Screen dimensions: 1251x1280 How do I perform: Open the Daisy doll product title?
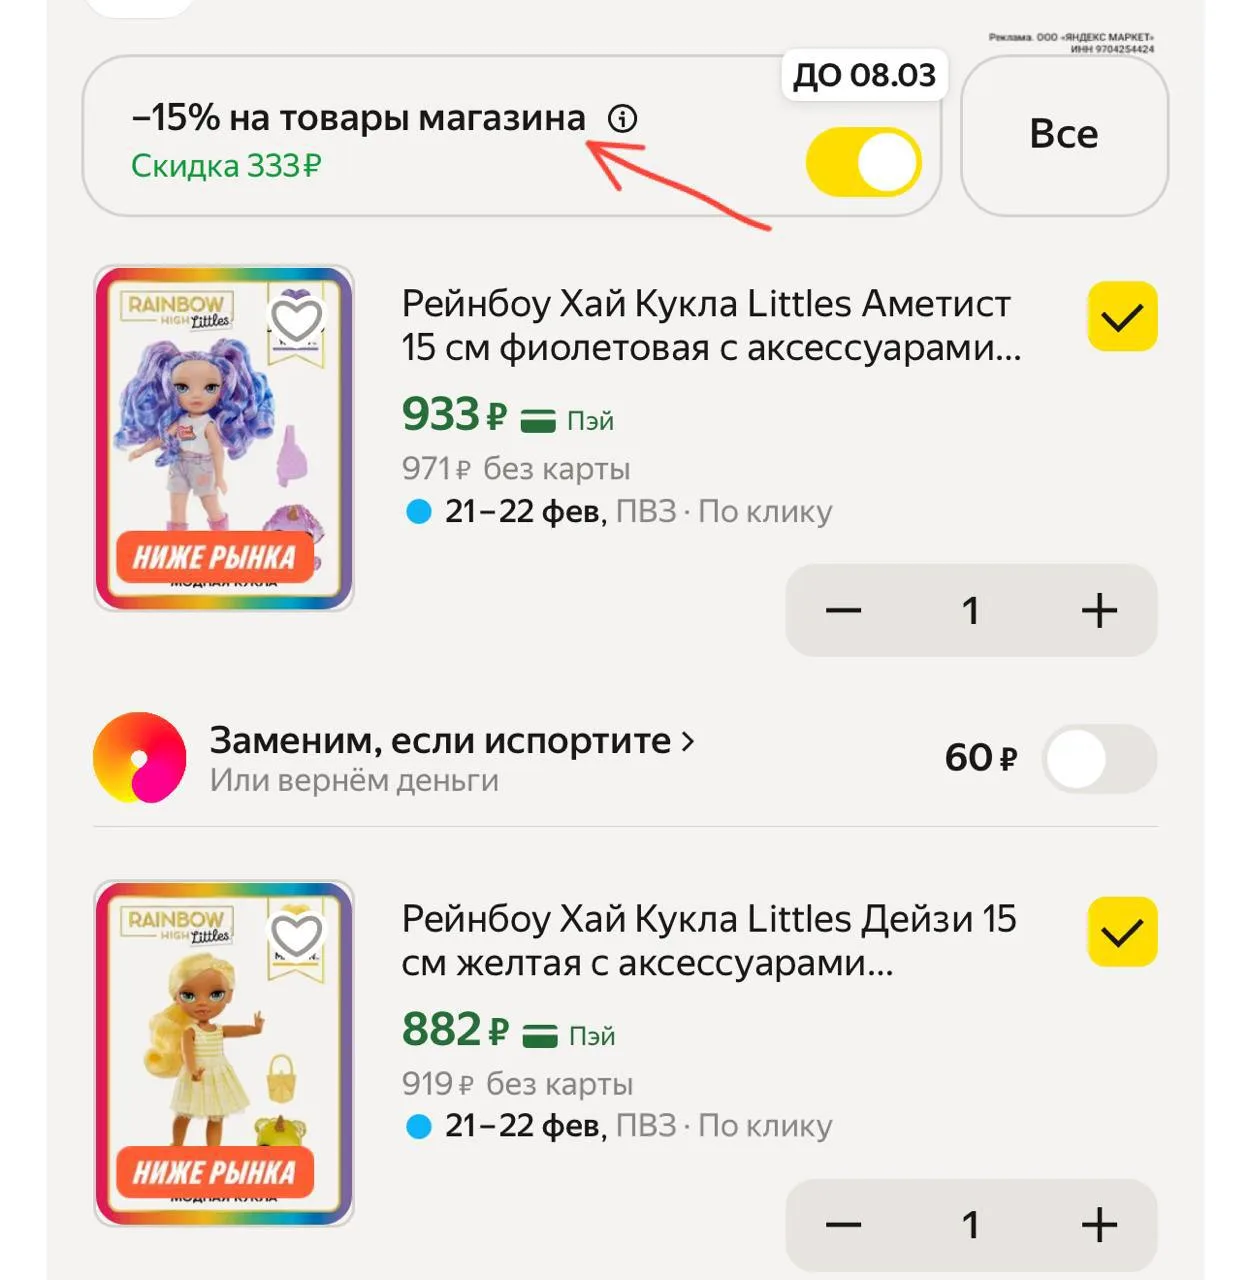point(708,940)
